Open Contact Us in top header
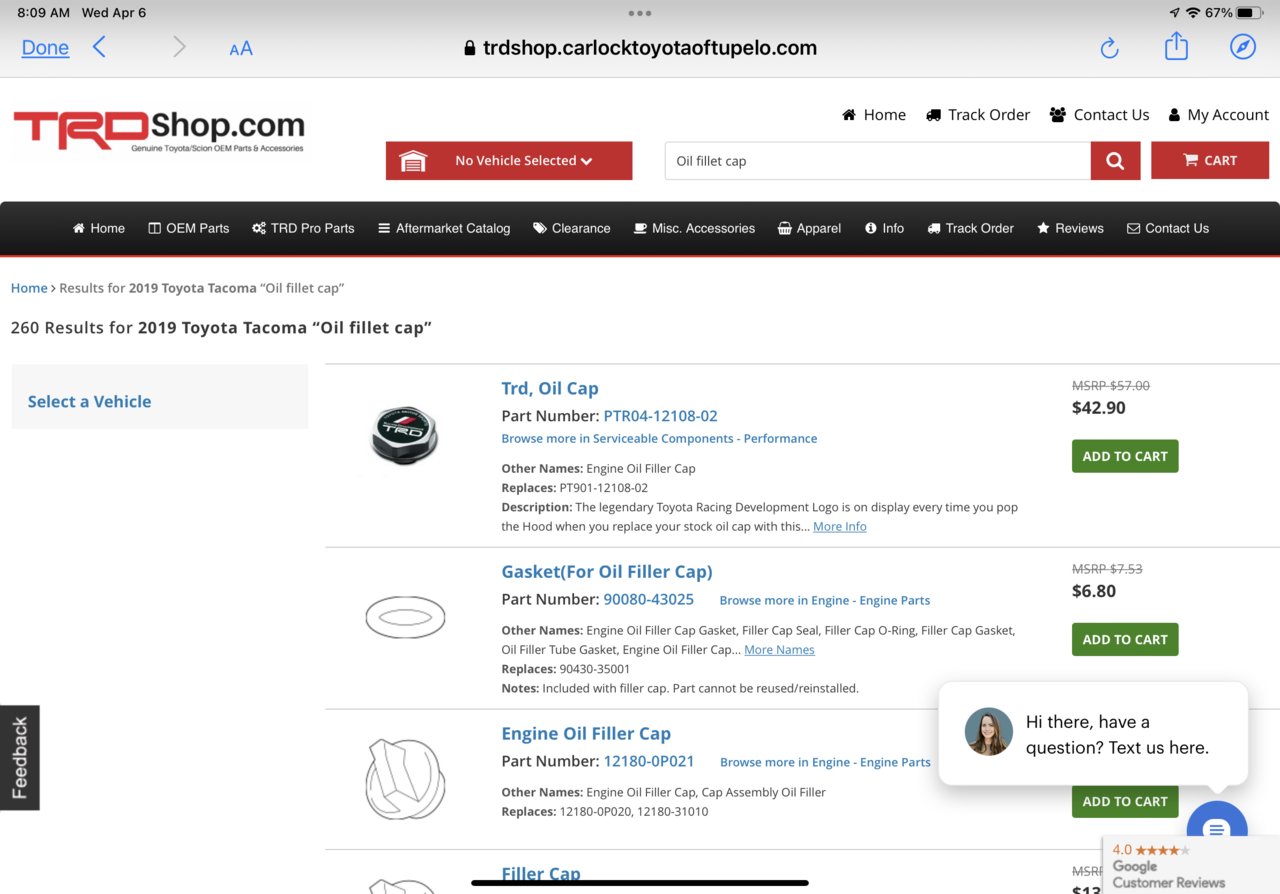This screenshot has width=1280, height=894. [x=1099, y=115]
